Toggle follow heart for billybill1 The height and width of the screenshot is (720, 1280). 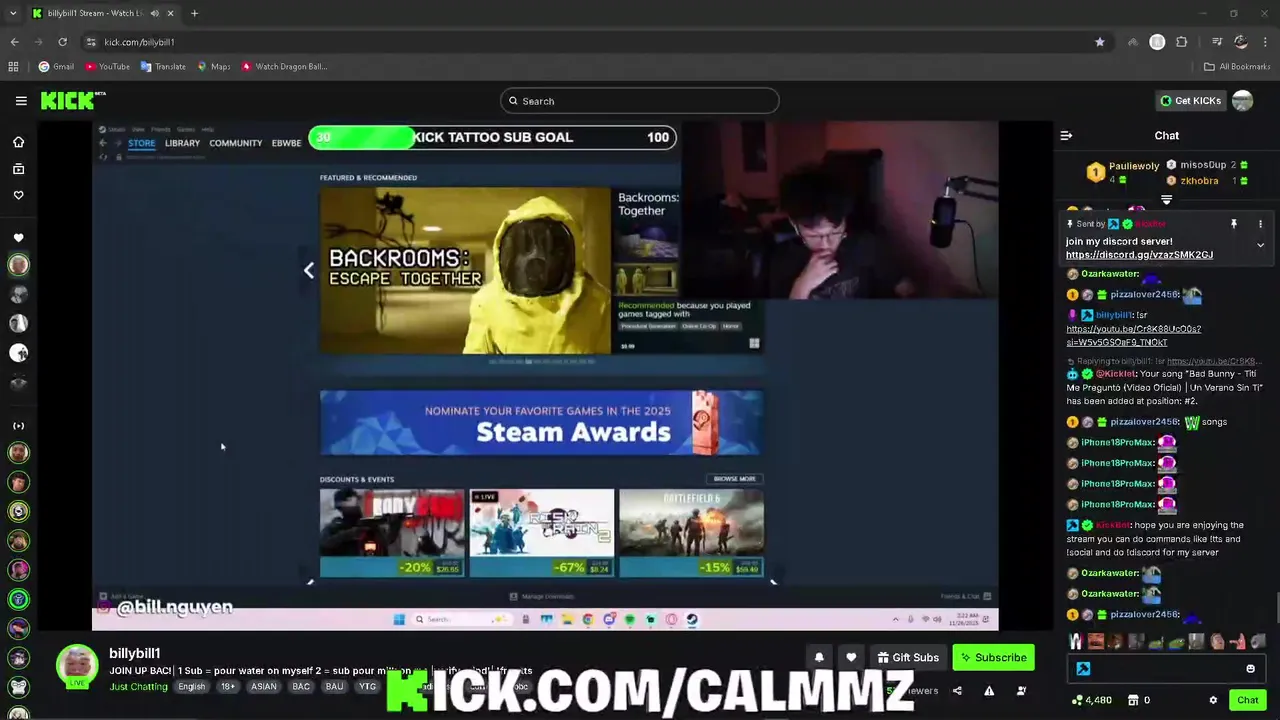click(851, 657)
